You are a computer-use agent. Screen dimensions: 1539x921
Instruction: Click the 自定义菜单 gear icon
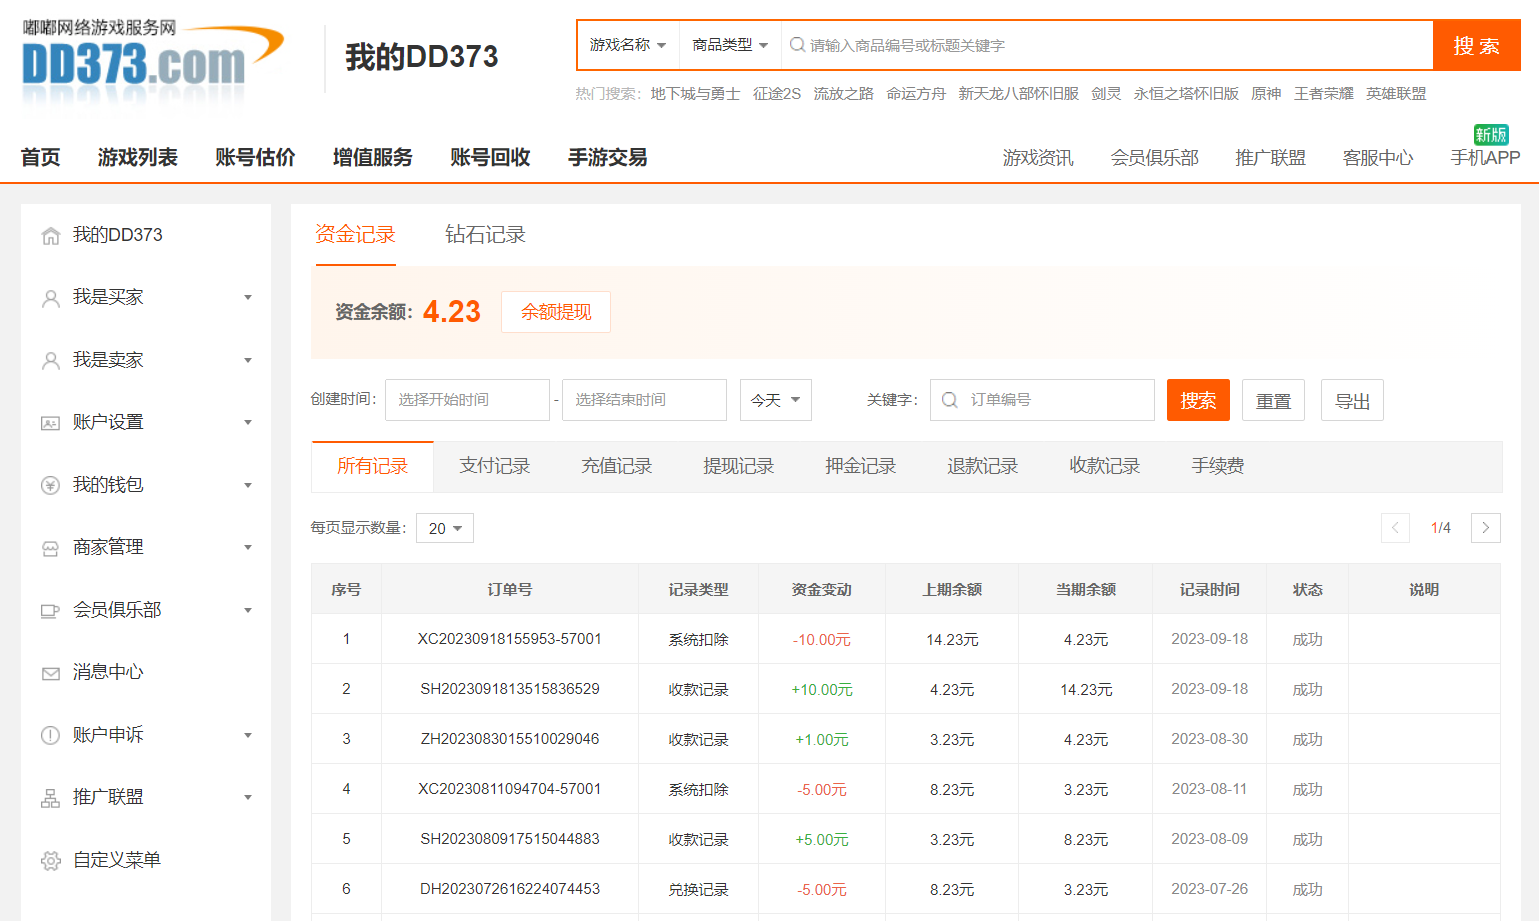pyautogui.click(x=50, y=861)
